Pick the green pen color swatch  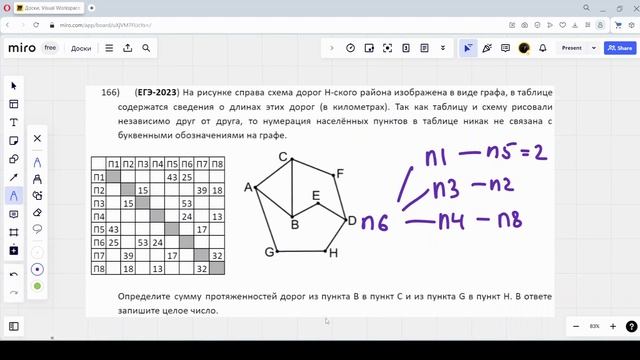point(37,286)
